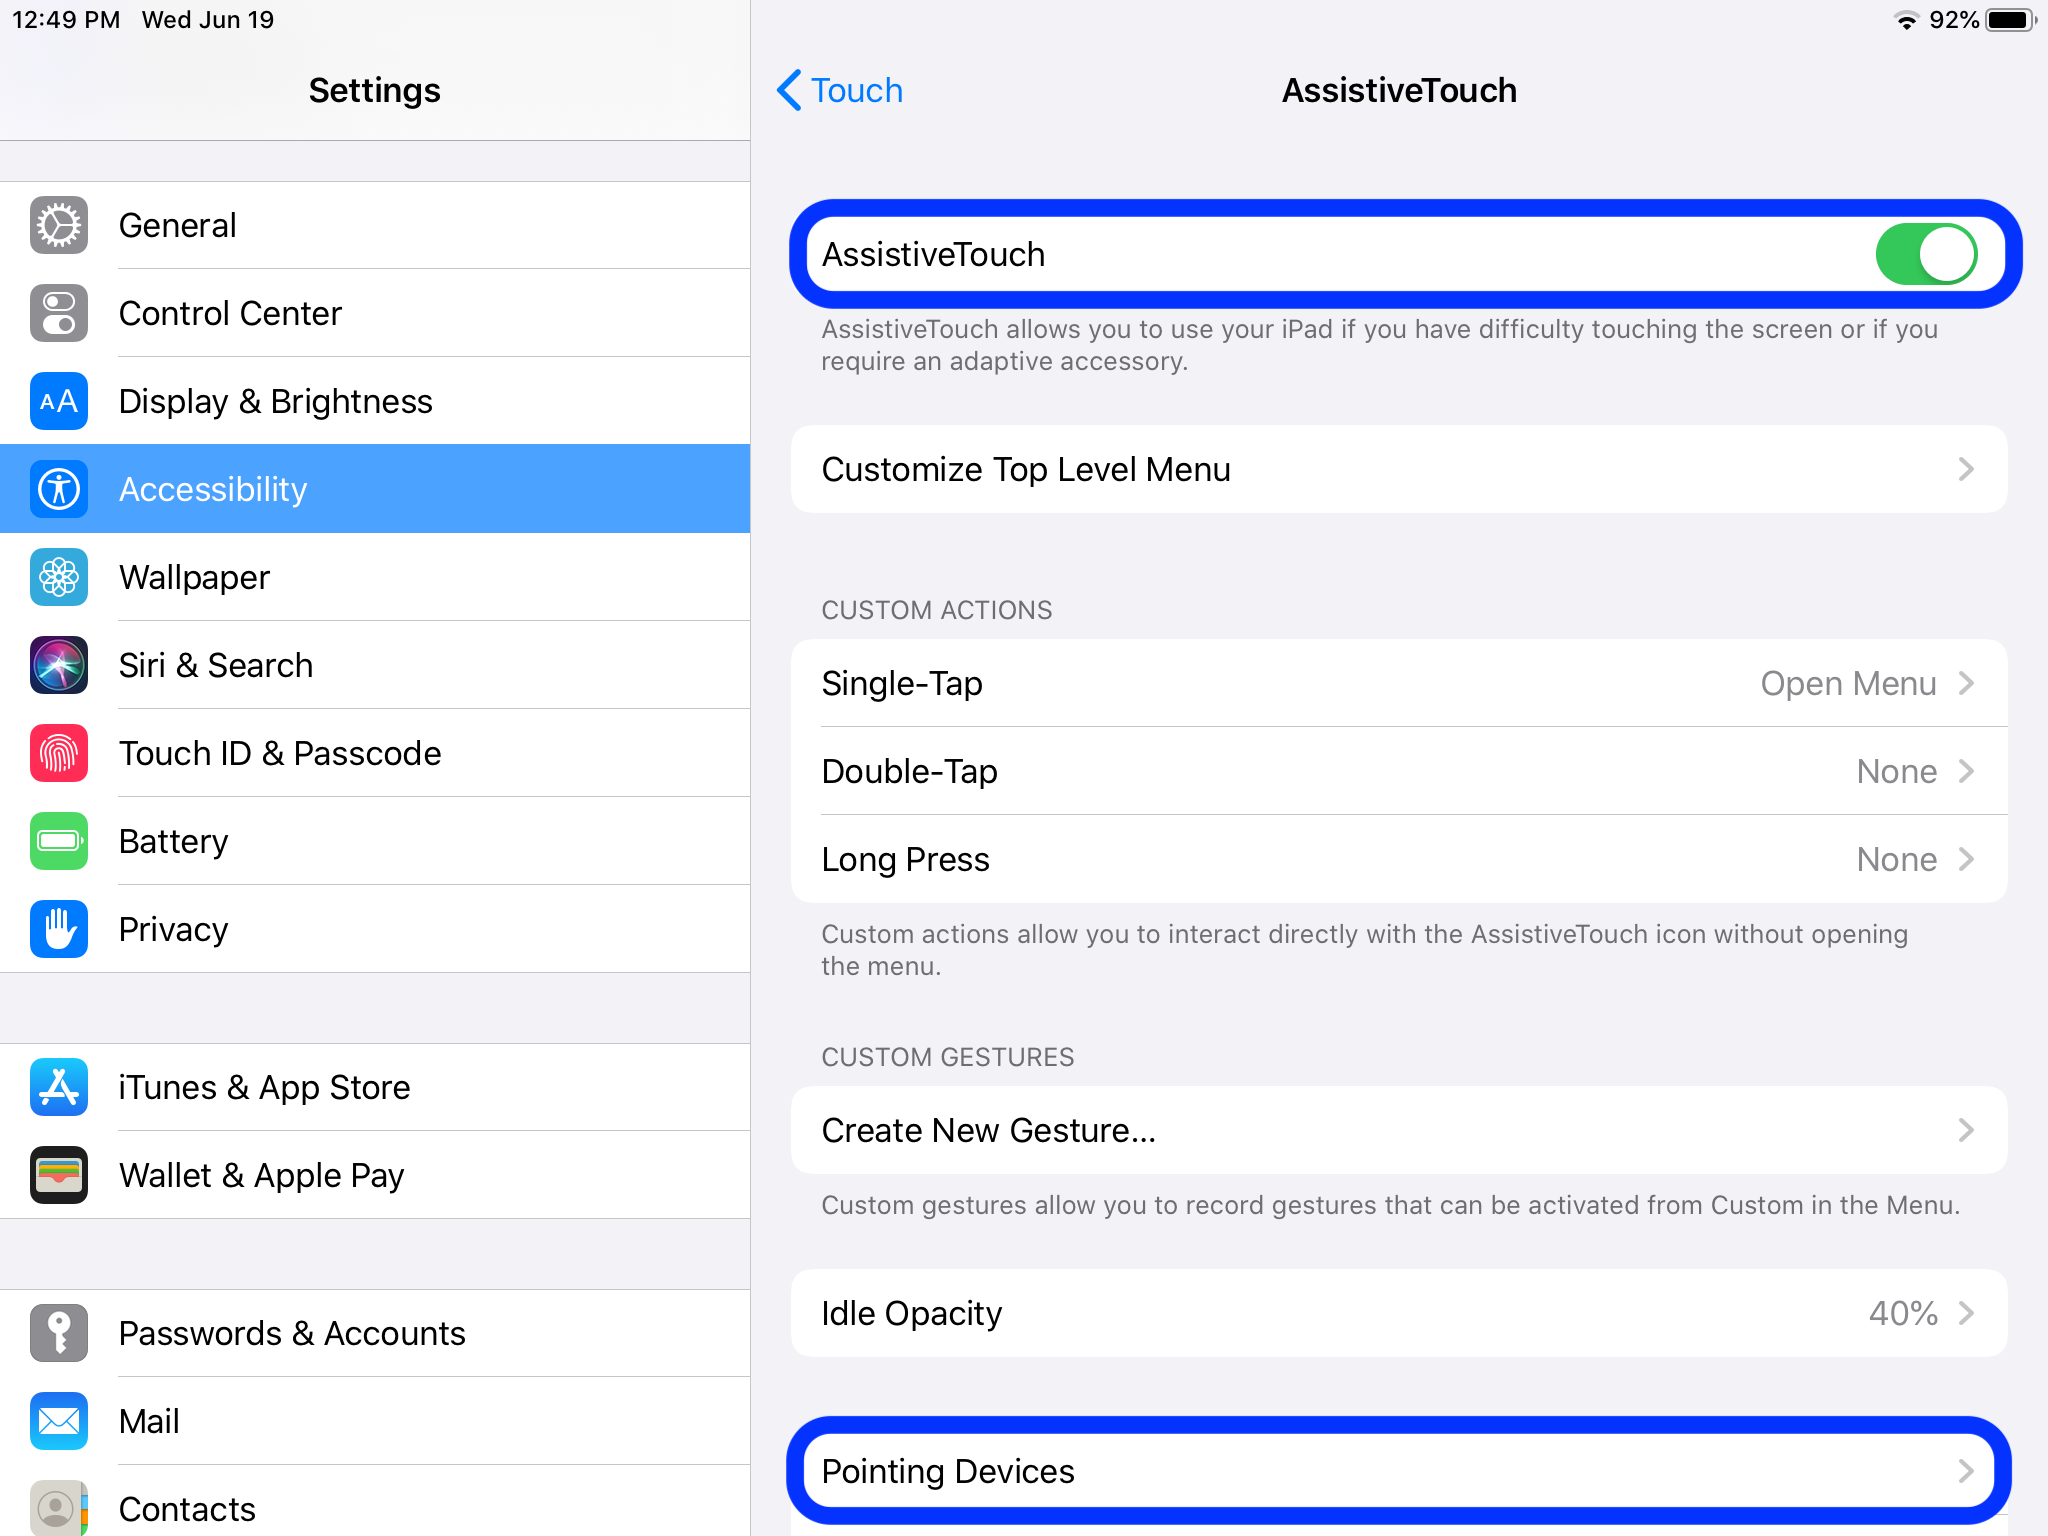The width and height of the screenshot is (2048, 1536).
Task: Open Display & Brightness settings icon
Action: [x=61, y=400]
